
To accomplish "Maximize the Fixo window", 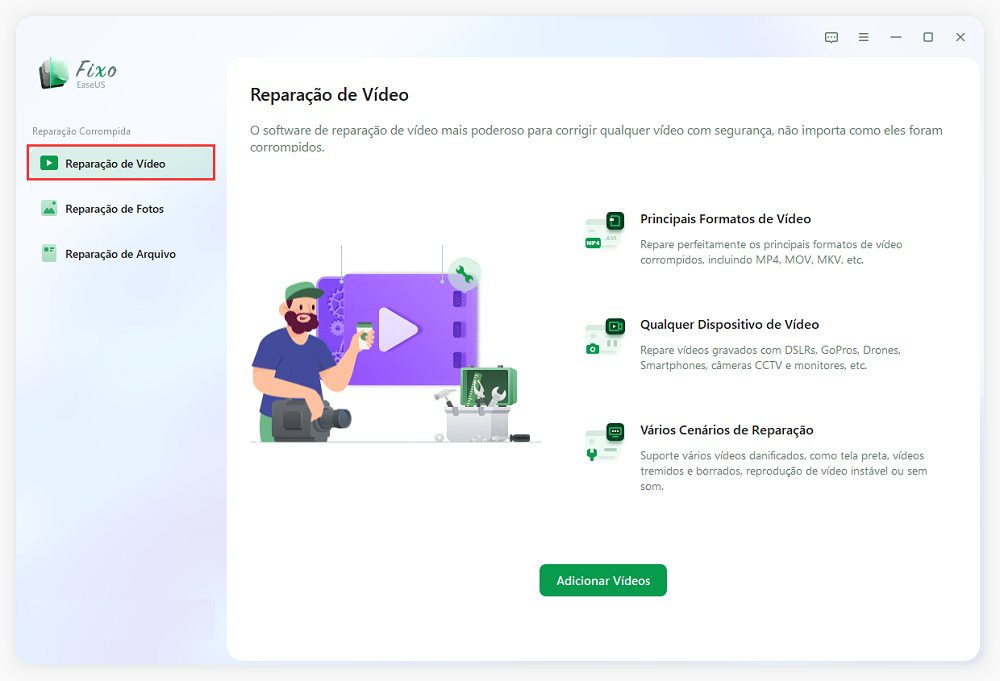I will (x=928, y=38).
